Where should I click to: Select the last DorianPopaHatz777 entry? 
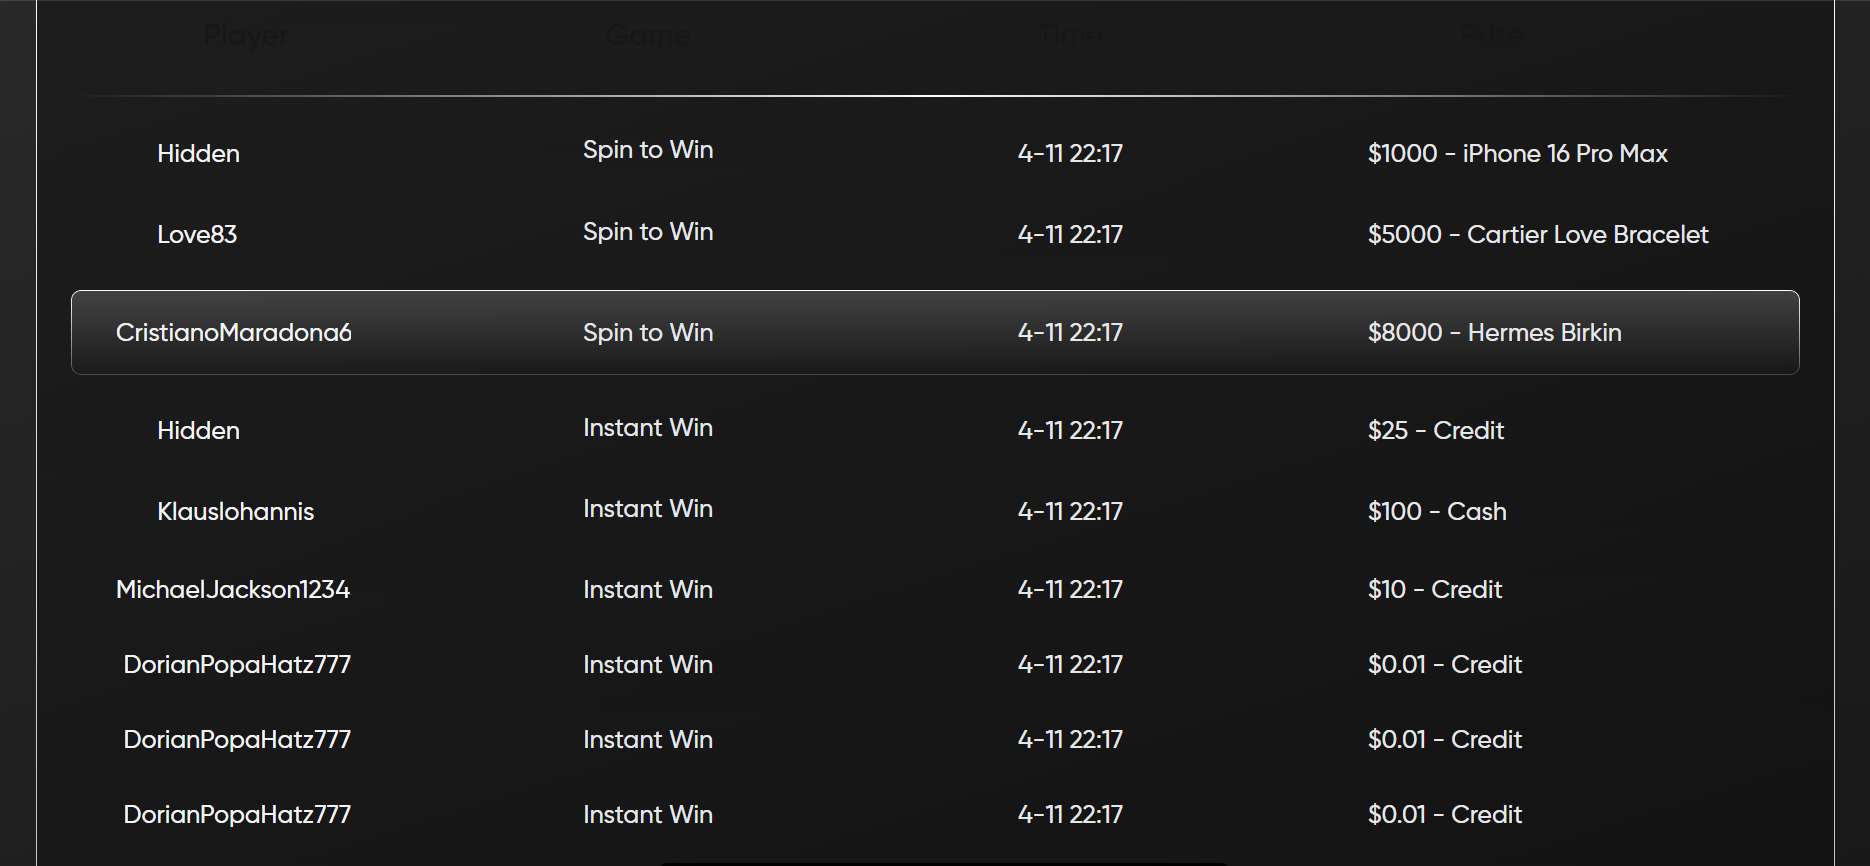[x=237, y=814]
